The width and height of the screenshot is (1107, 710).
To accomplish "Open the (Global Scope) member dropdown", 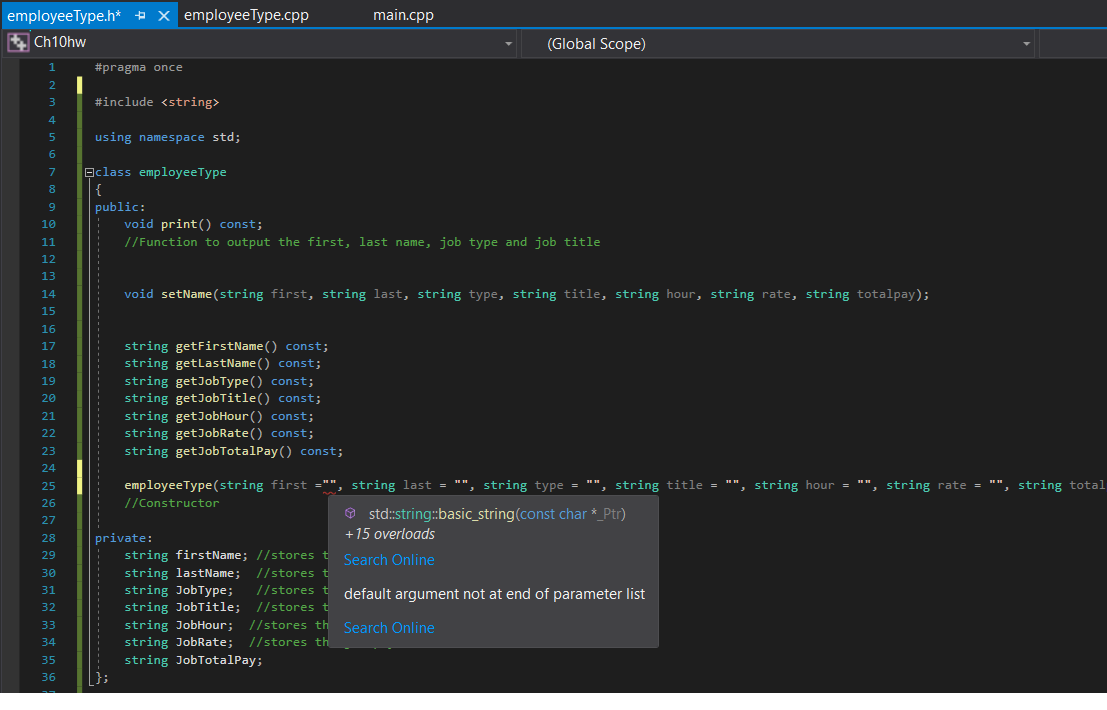I will [x=1026, y=43].
